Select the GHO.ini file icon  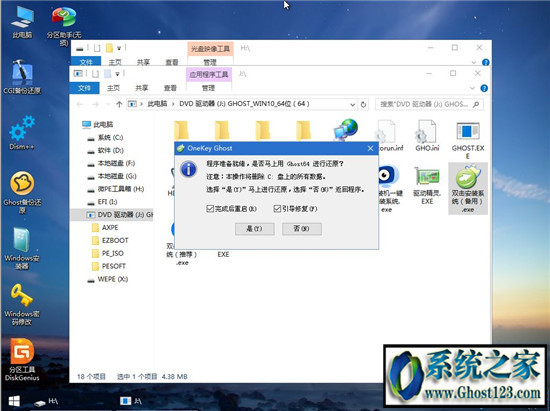click(427, 135)
